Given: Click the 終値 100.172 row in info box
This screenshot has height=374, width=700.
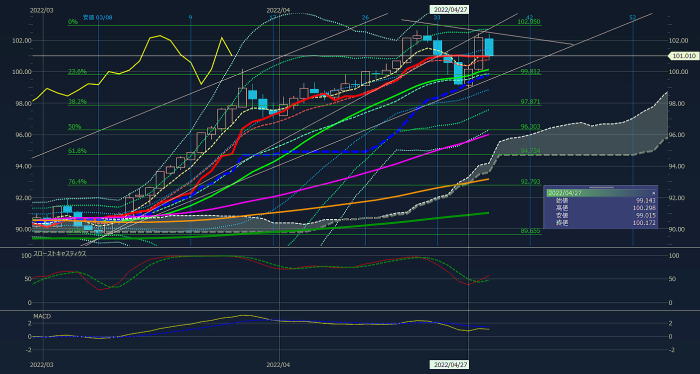Looking at the screenshot, I should click(600, 223).
